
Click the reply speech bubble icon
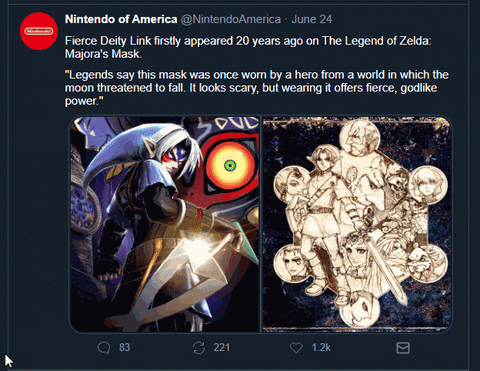point(104,348)
